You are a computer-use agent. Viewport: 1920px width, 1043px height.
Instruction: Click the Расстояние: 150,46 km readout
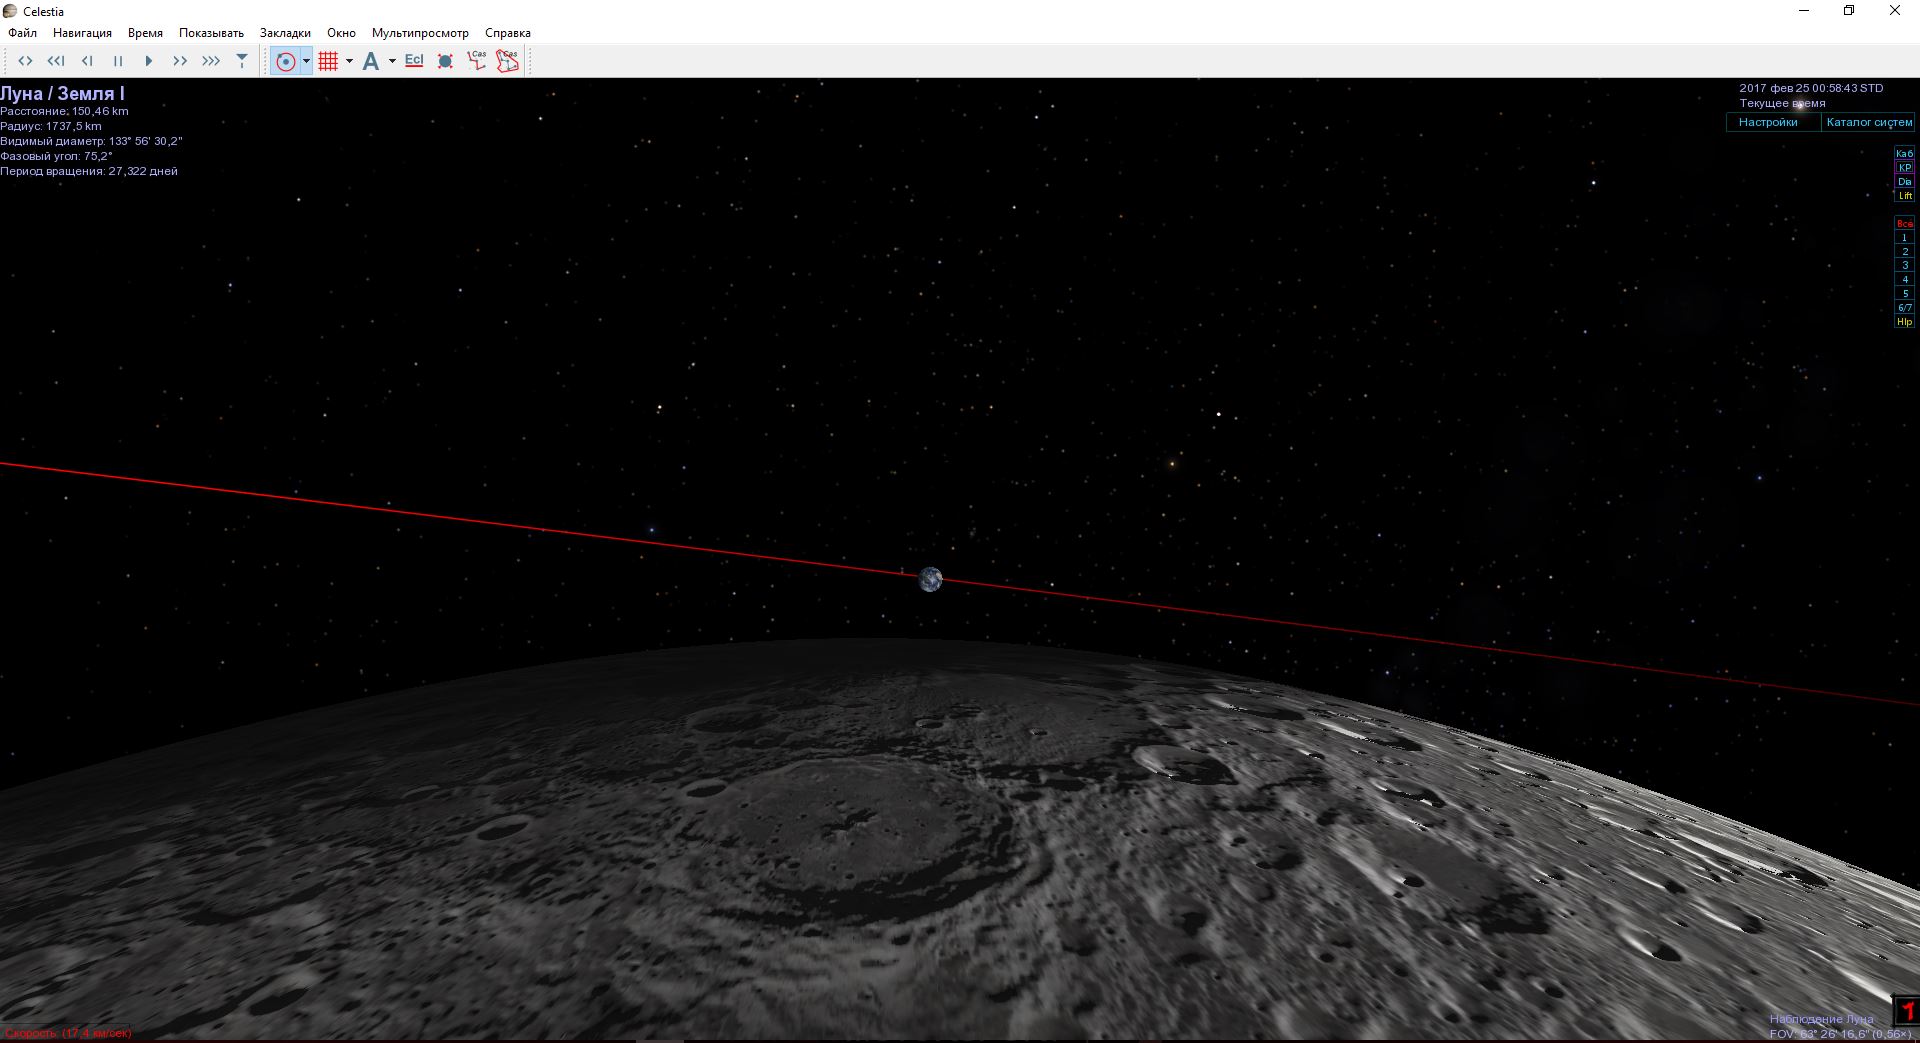point(64,111)
